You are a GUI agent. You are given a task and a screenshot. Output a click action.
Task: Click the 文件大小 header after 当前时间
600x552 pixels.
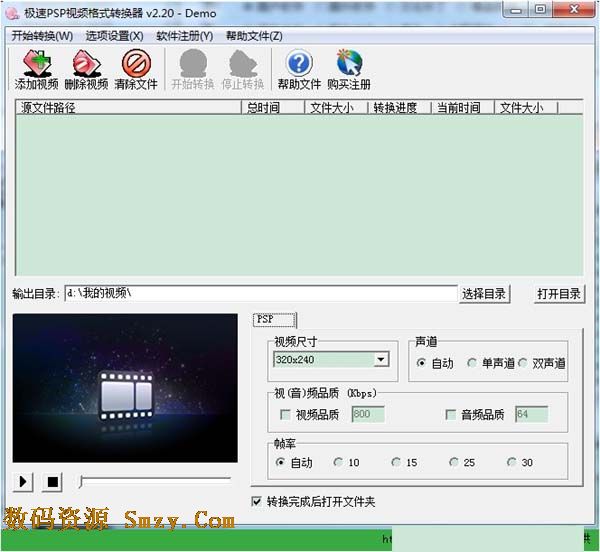(526, 107)
